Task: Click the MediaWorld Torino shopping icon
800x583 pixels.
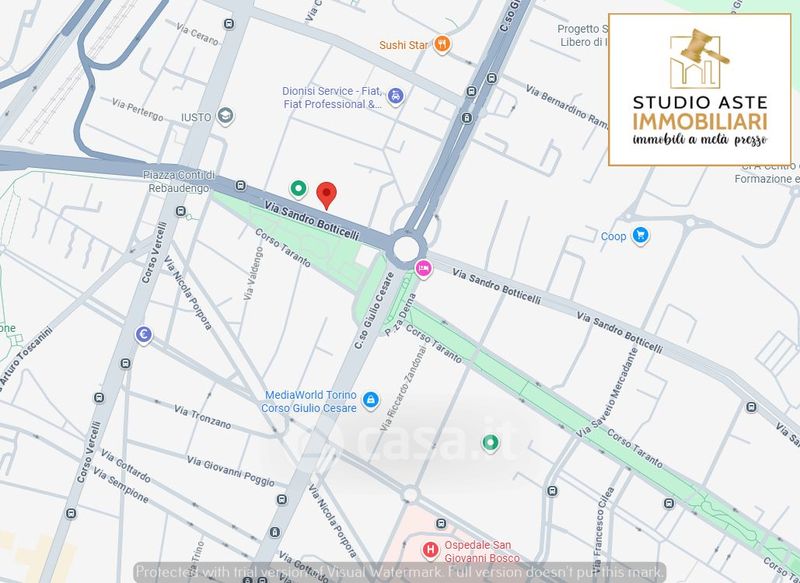Action: [371, 401]
